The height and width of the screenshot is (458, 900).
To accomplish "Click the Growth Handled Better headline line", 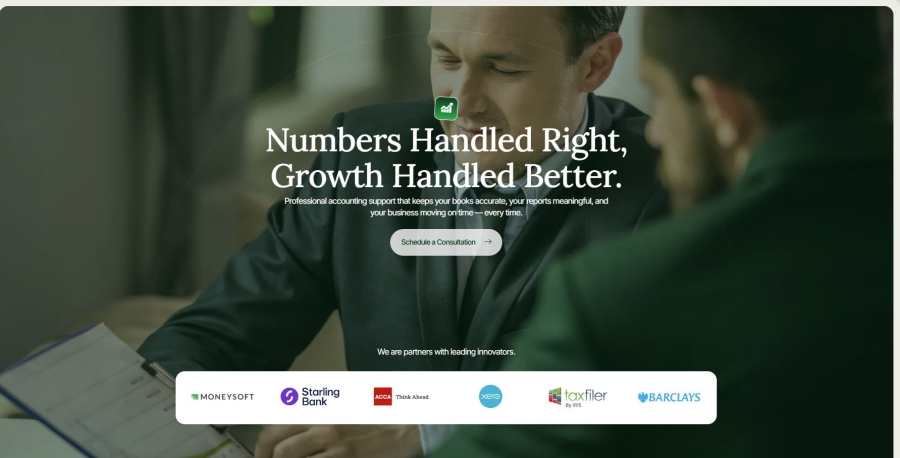I will (446, 176).
